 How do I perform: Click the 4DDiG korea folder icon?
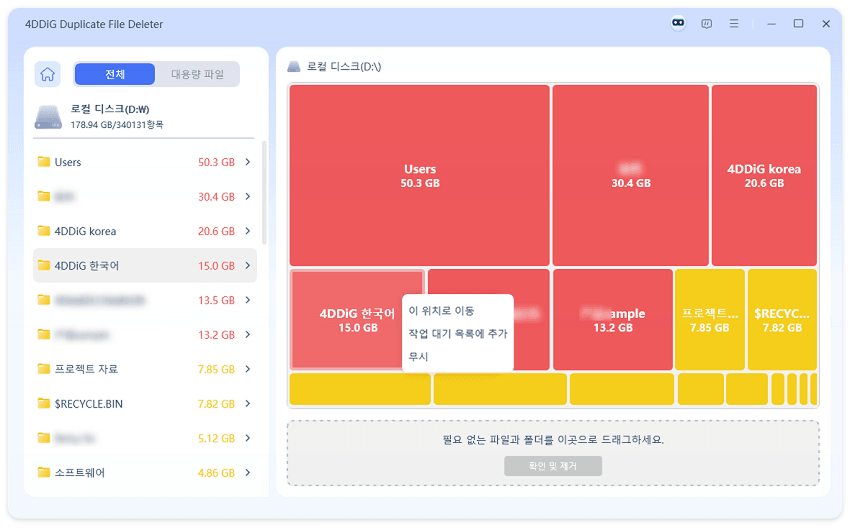tap(43, 231)
